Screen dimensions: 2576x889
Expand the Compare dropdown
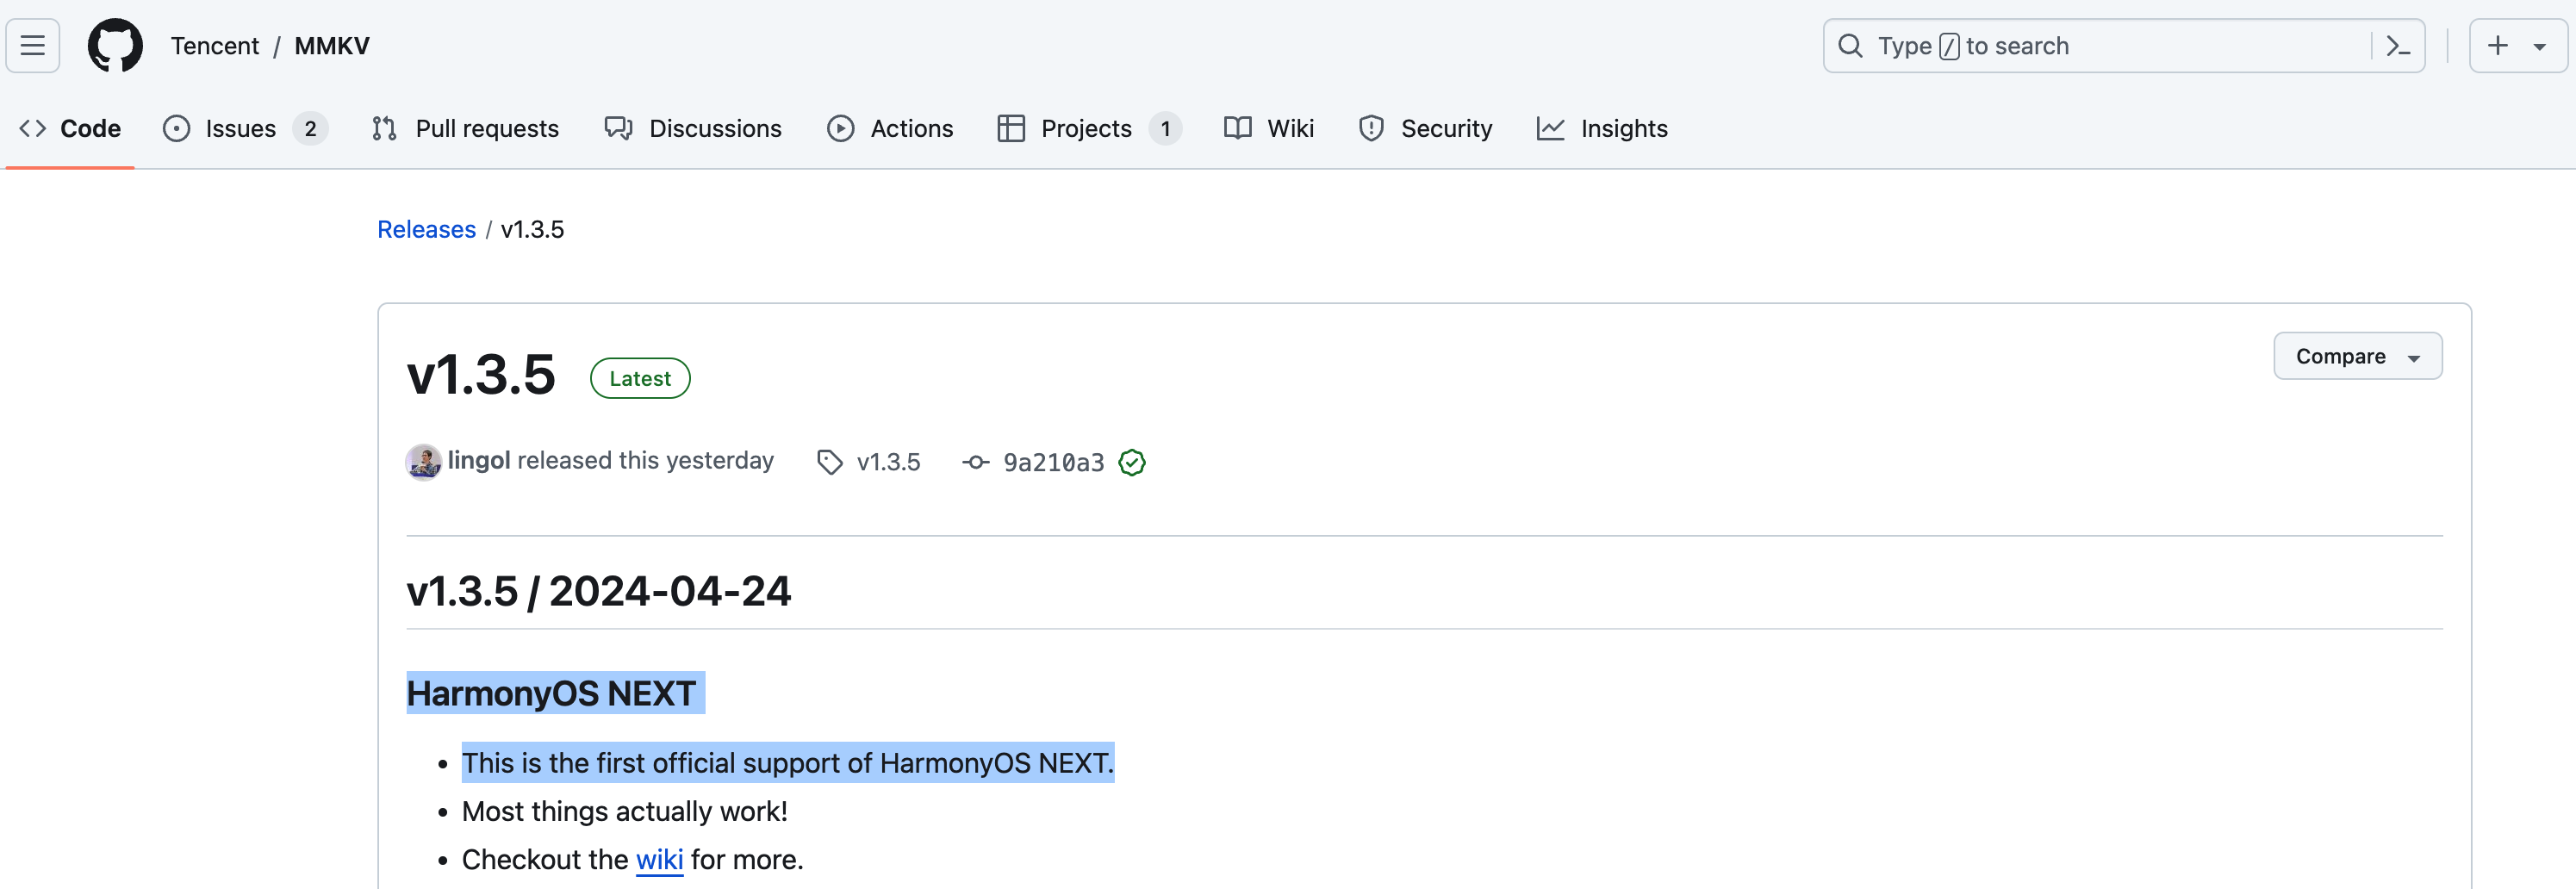(2357, 357)
